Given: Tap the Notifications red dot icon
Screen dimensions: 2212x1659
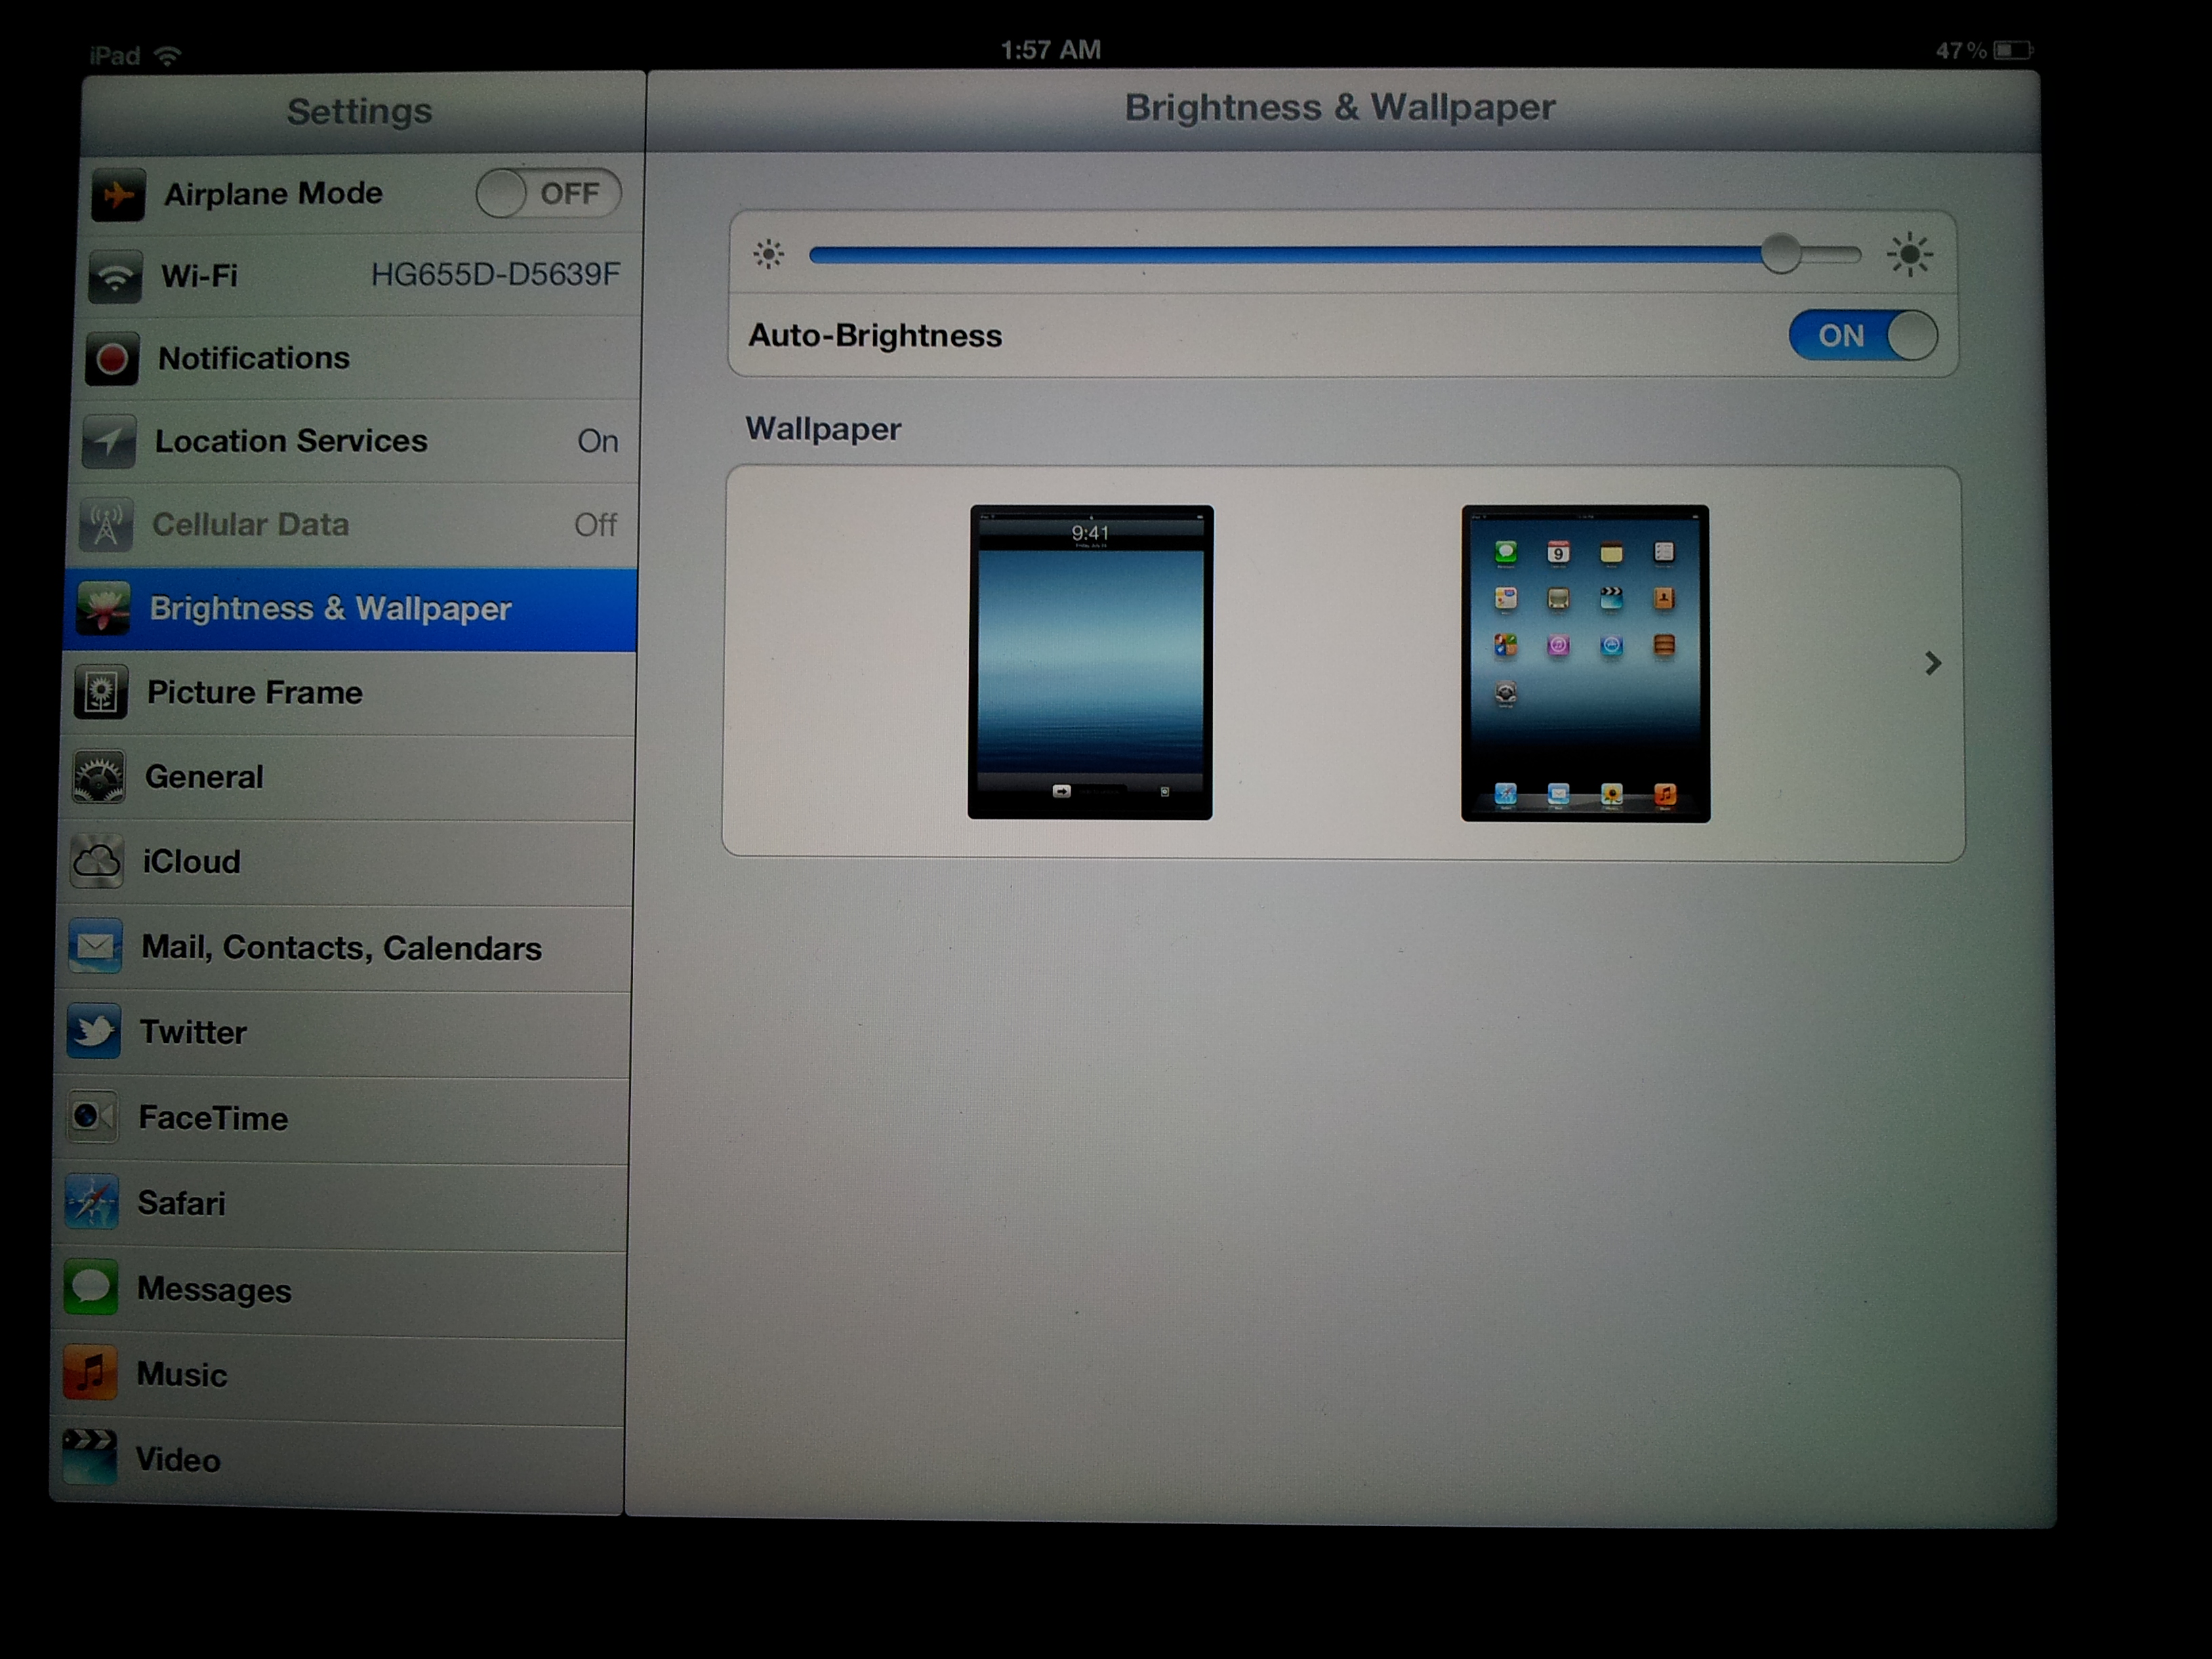Looking at the screenshot, I should coord(112,359).
